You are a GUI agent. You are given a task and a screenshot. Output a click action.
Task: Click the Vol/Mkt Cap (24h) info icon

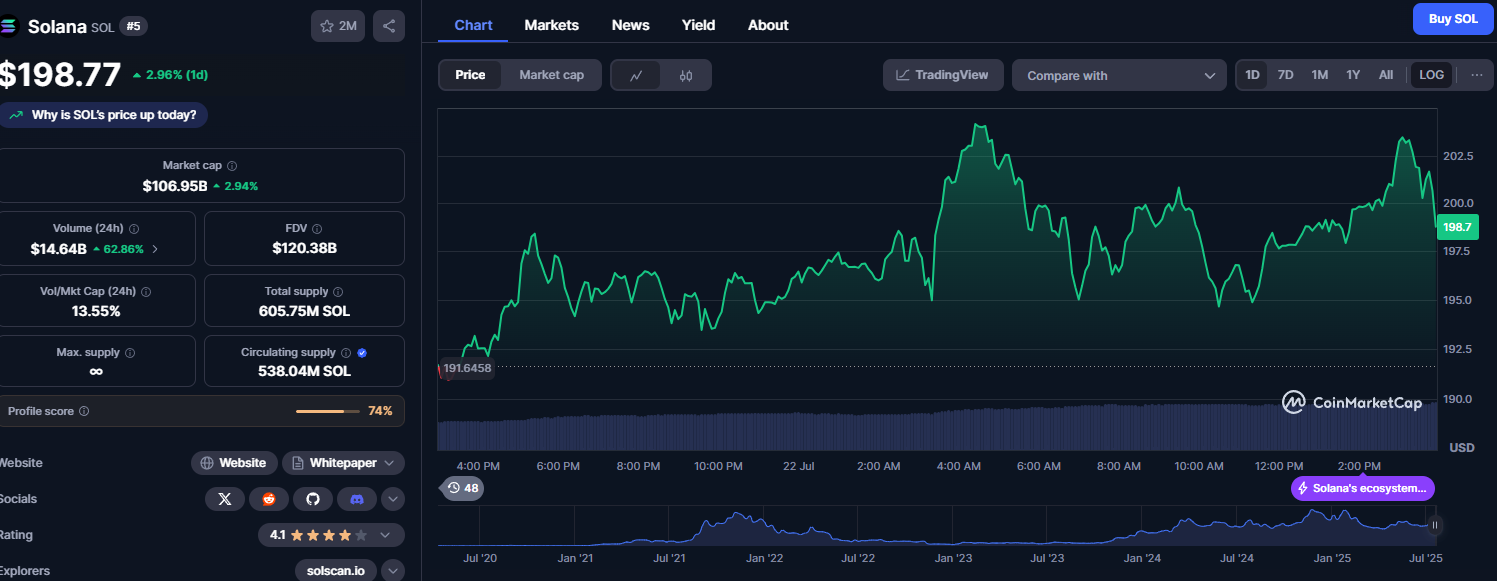click(x=146, y=292)
